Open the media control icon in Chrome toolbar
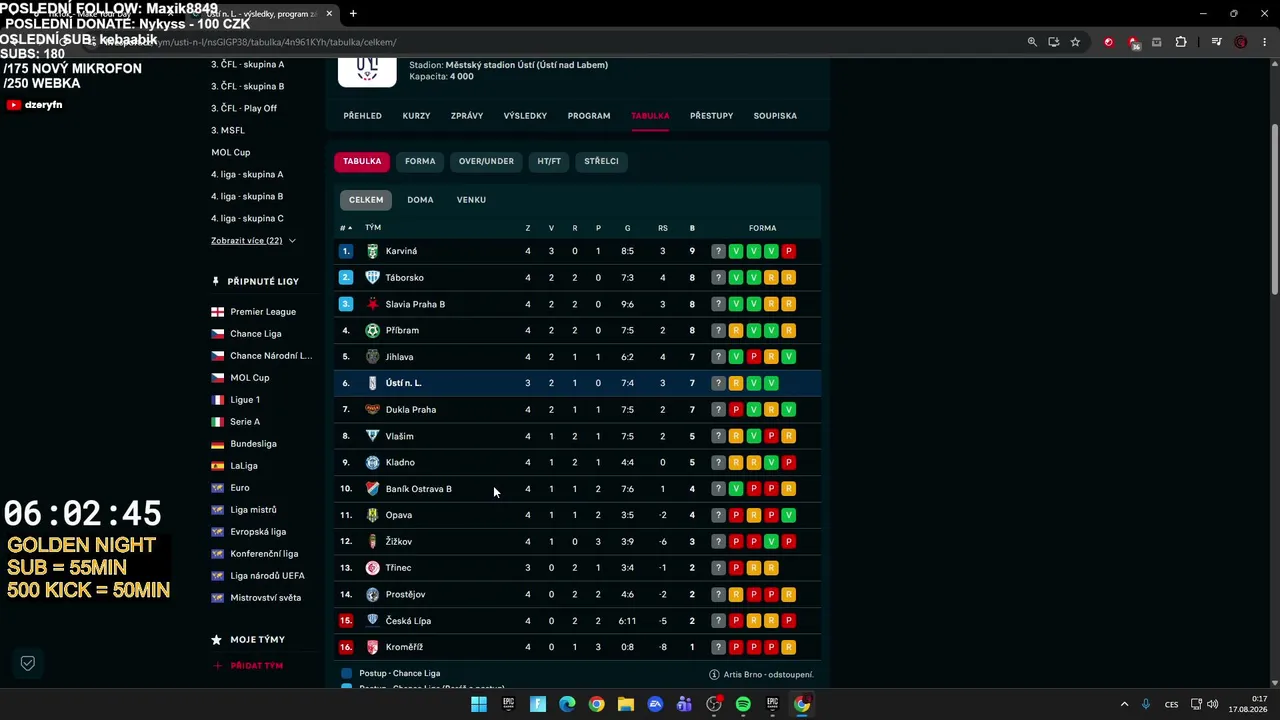 1216,42
